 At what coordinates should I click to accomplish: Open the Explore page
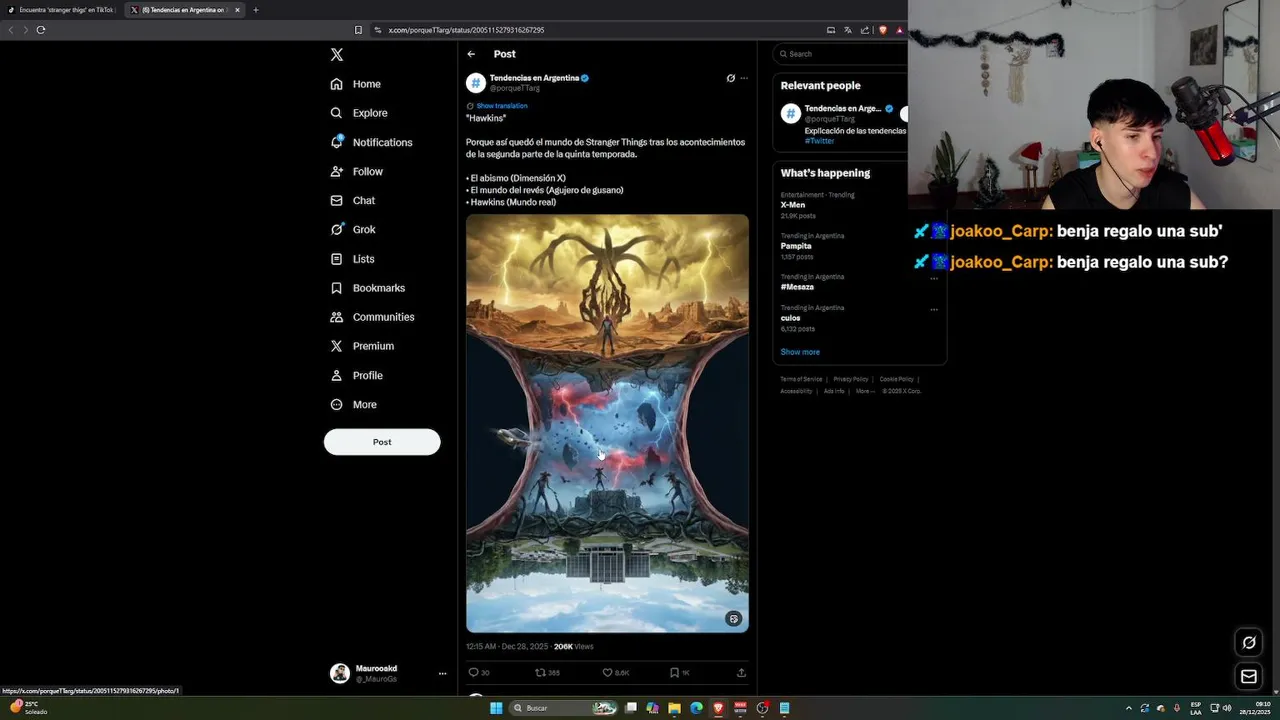(x=359, y=113)
